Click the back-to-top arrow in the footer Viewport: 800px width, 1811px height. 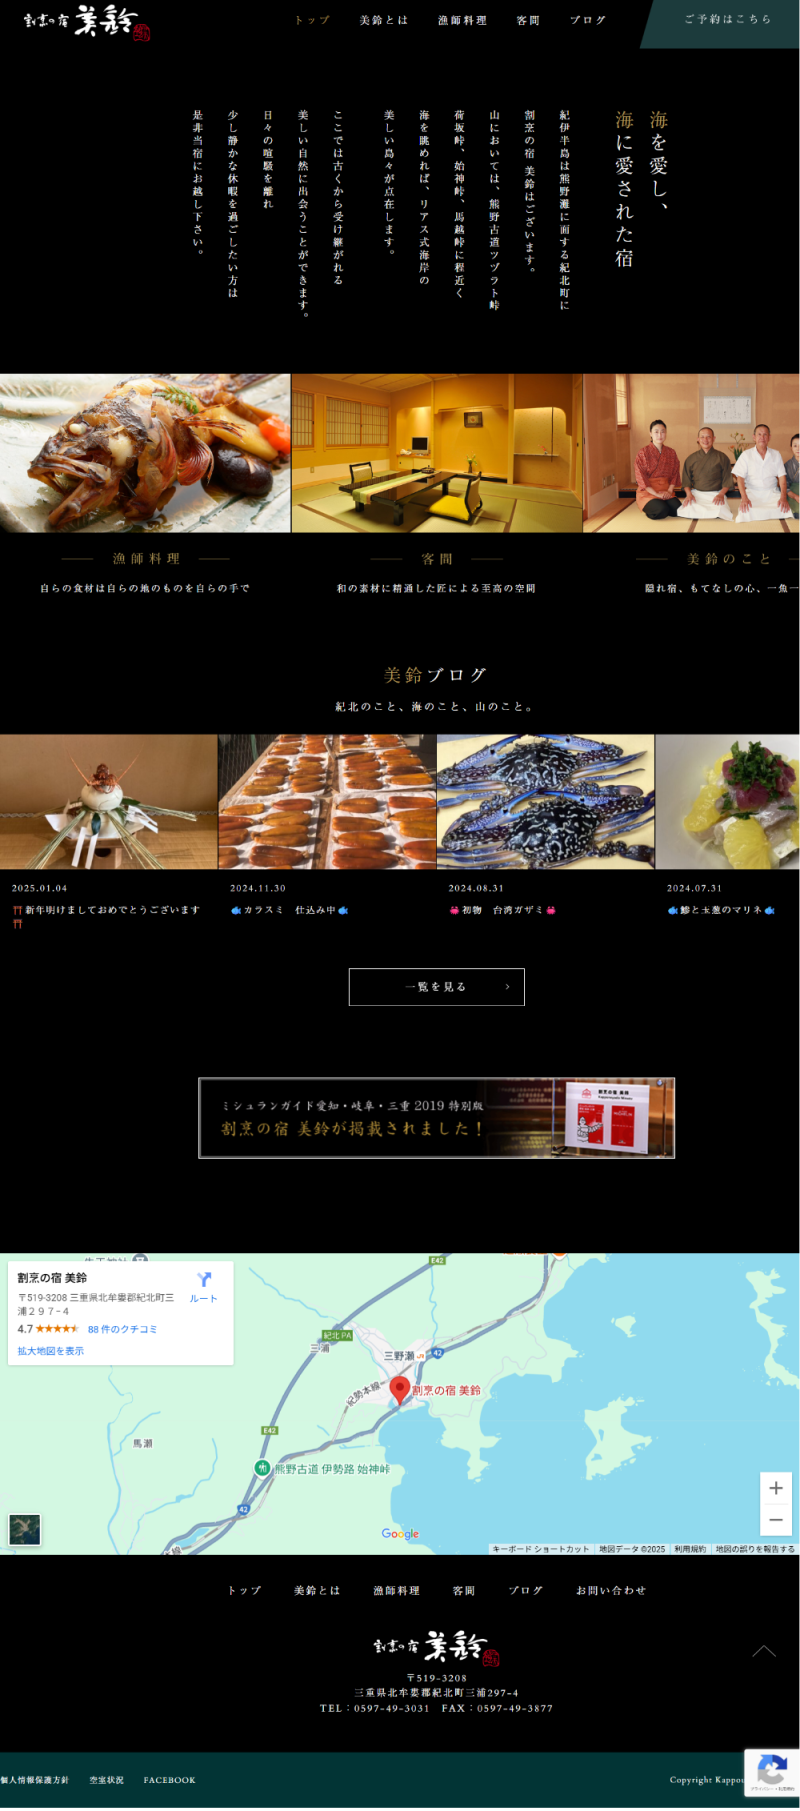(x=764, y=1651)
